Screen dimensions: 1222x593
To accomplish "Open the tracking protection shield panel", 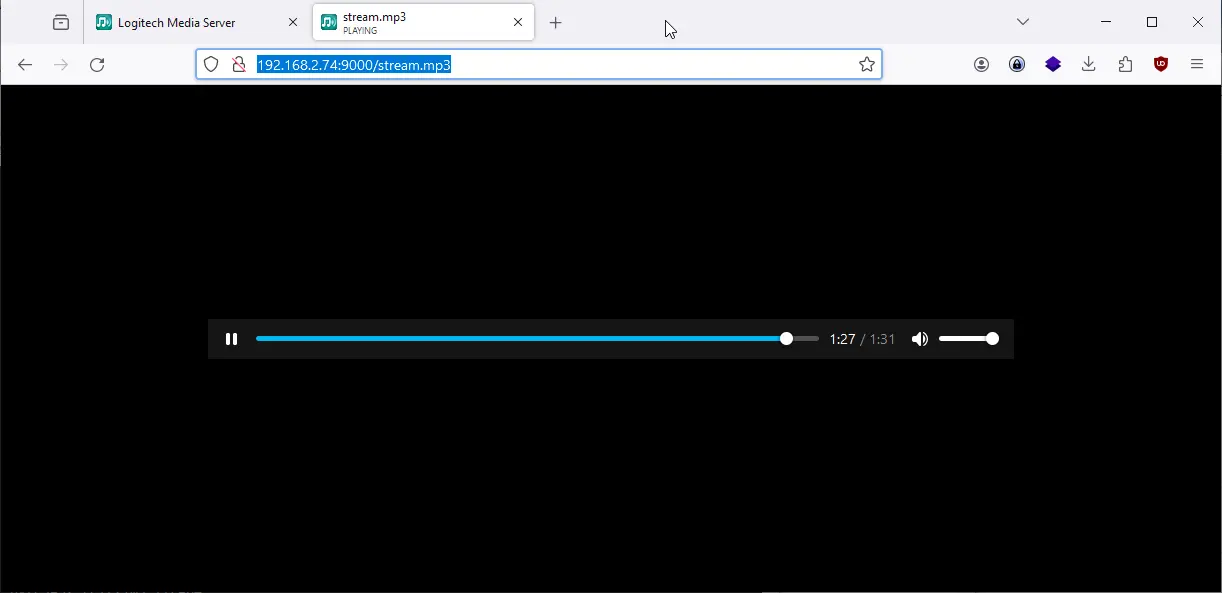I will point(211,64).
